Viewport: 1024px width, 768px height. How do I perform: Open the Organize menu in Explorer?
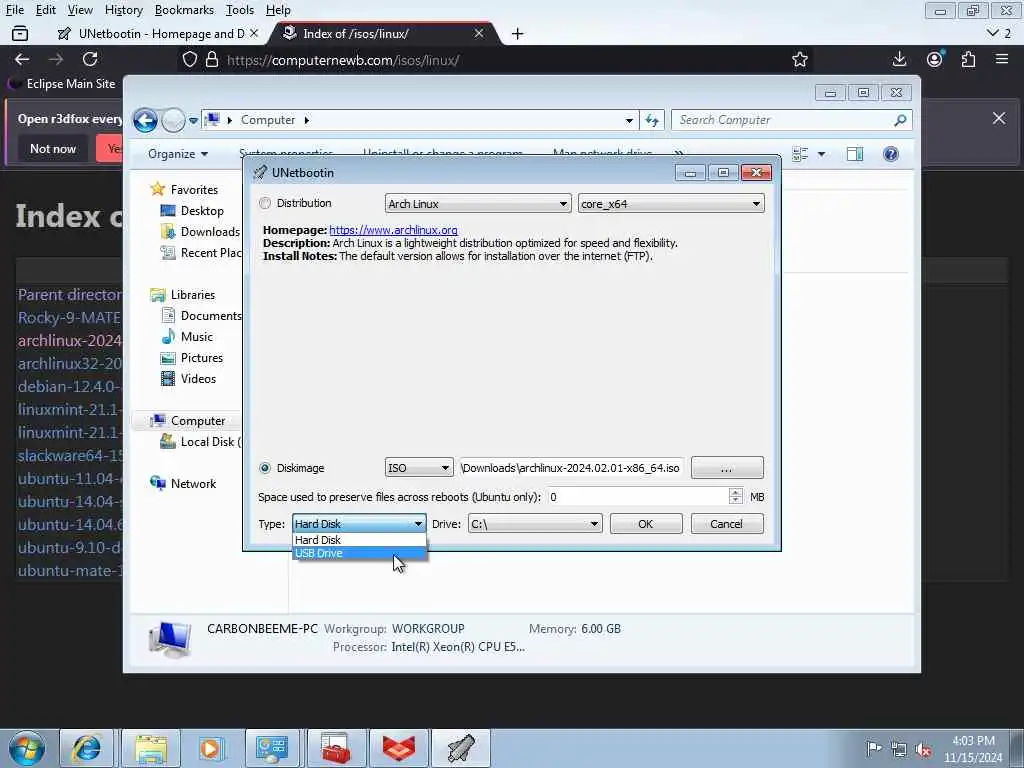(x=178, y=154)
